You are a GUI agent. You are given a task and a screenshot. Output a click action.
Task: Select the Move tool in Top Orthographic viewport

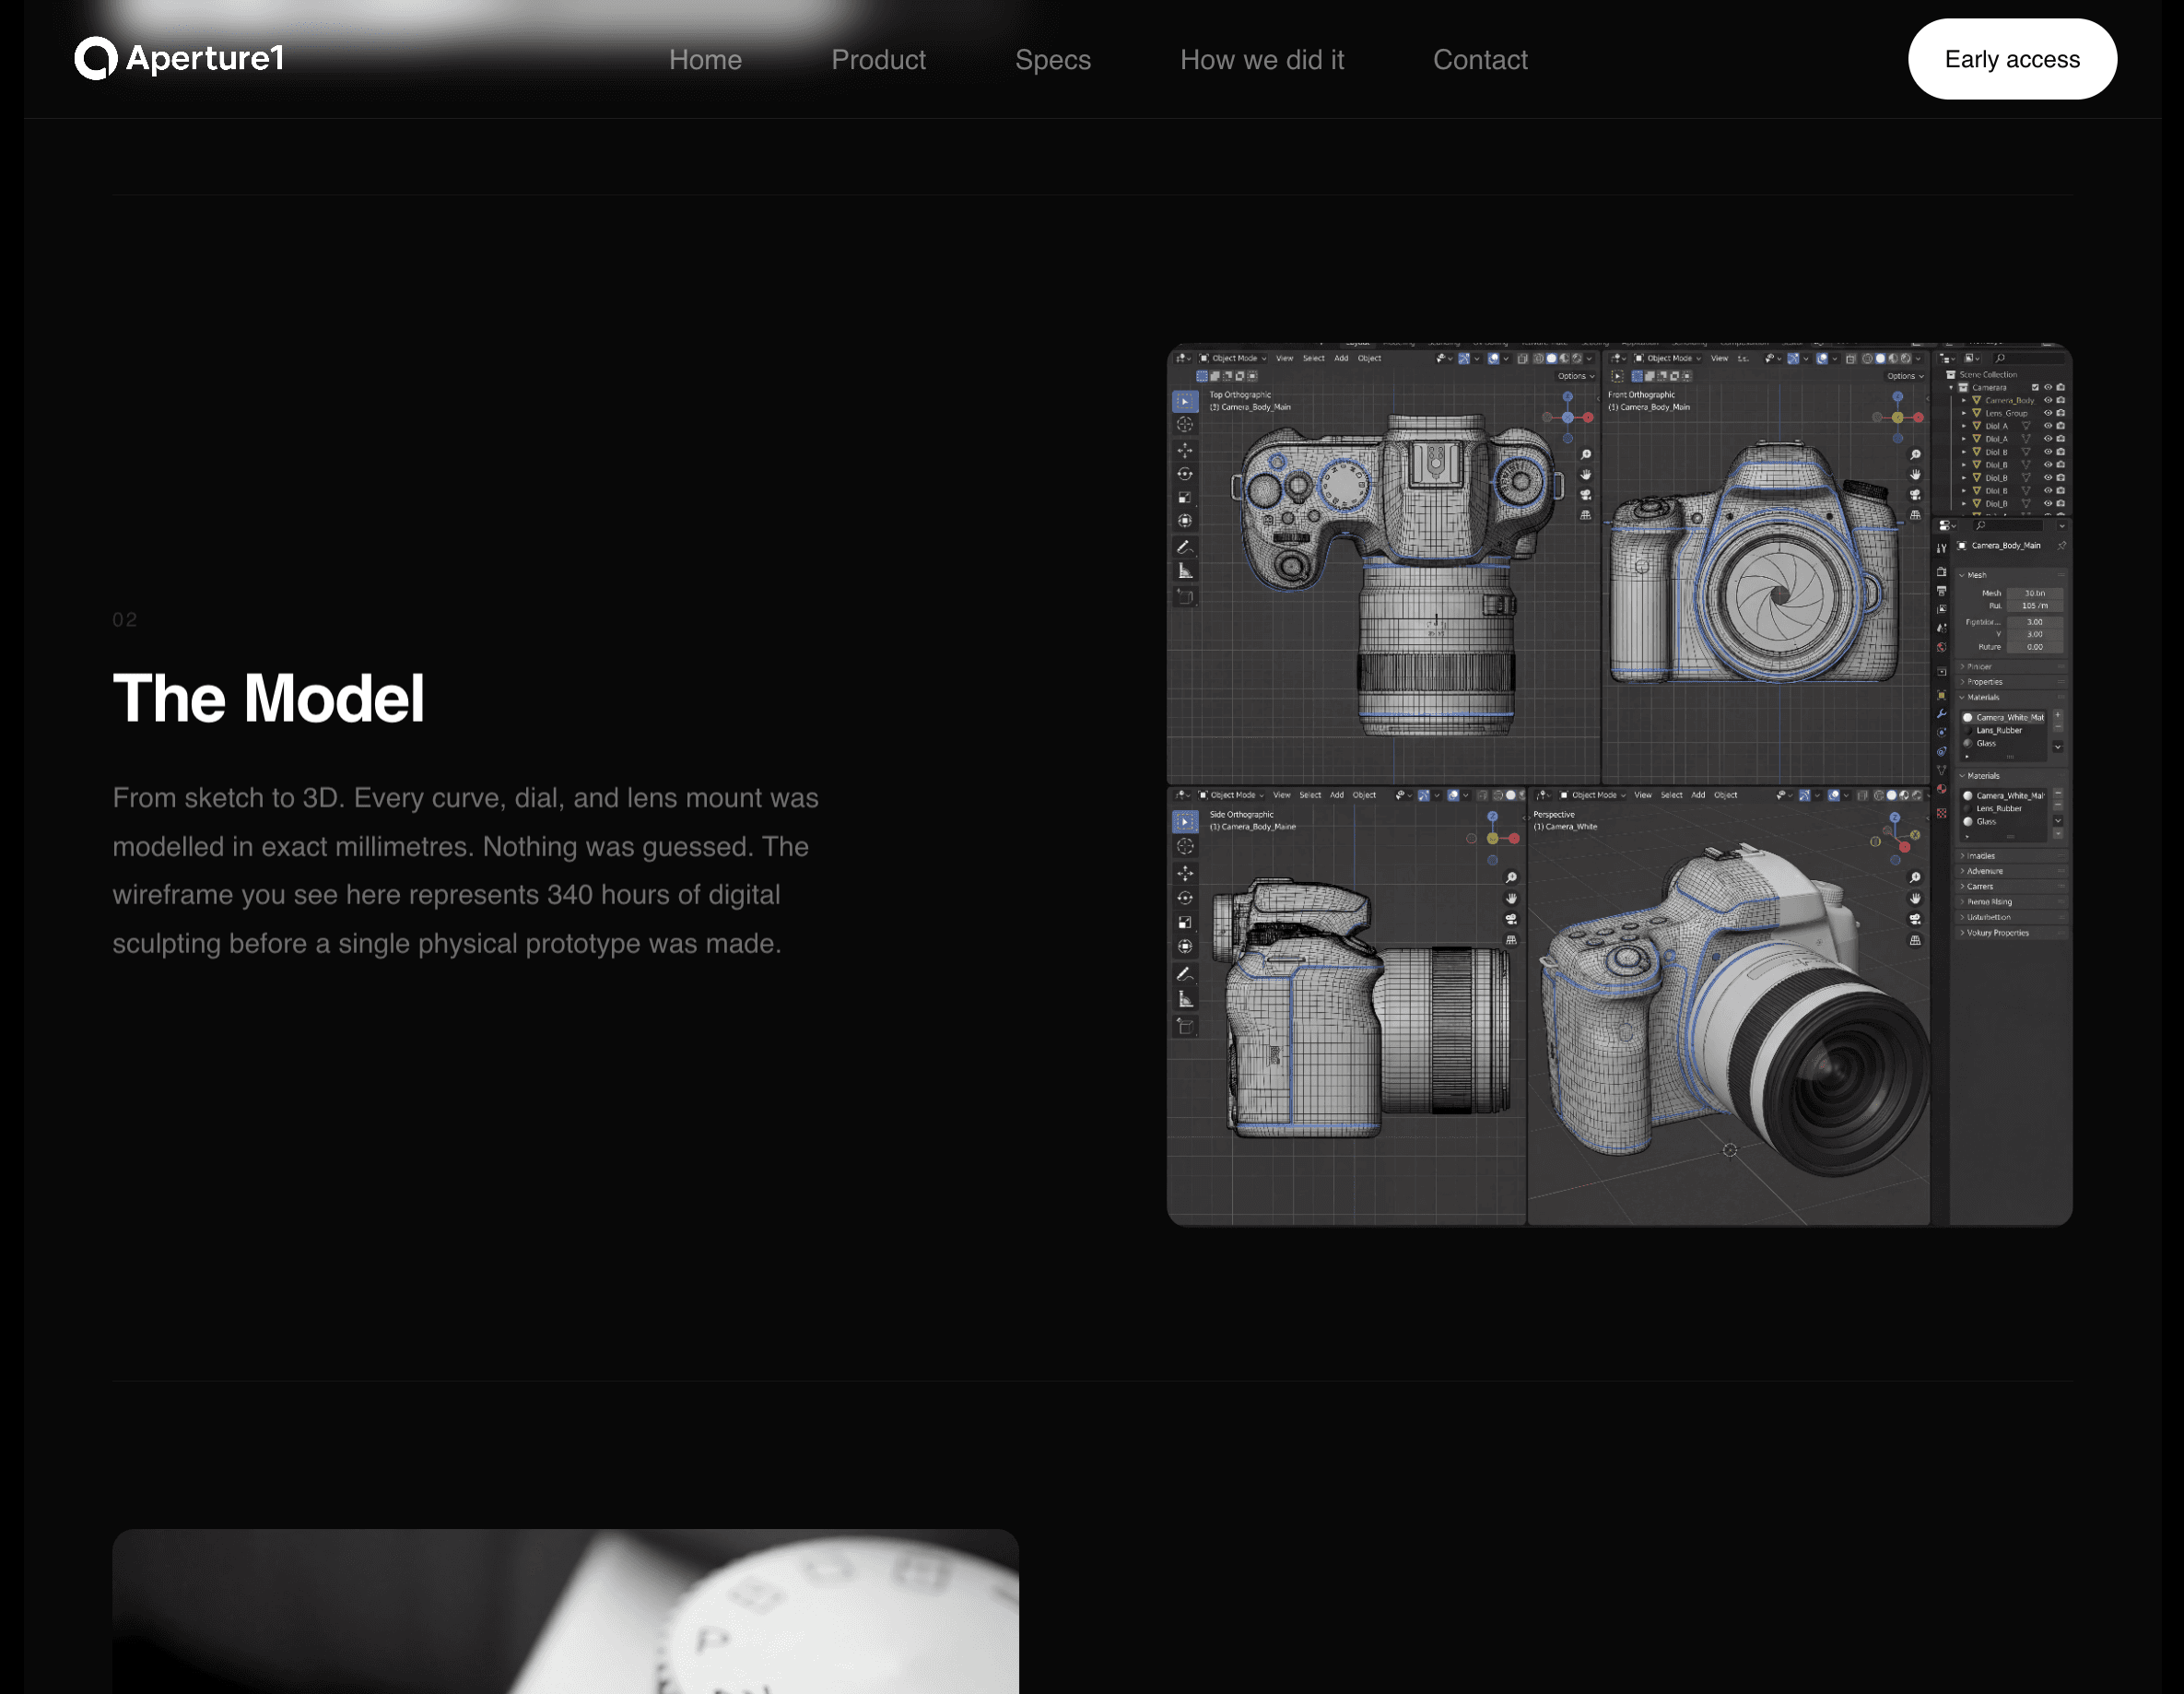click(1185, 450)
